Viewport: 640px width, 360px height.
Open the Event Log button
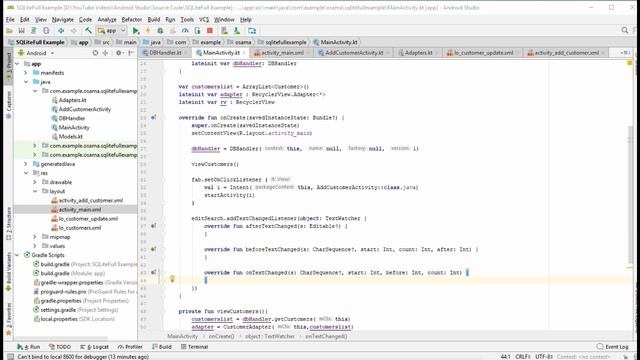coord(613,347)
